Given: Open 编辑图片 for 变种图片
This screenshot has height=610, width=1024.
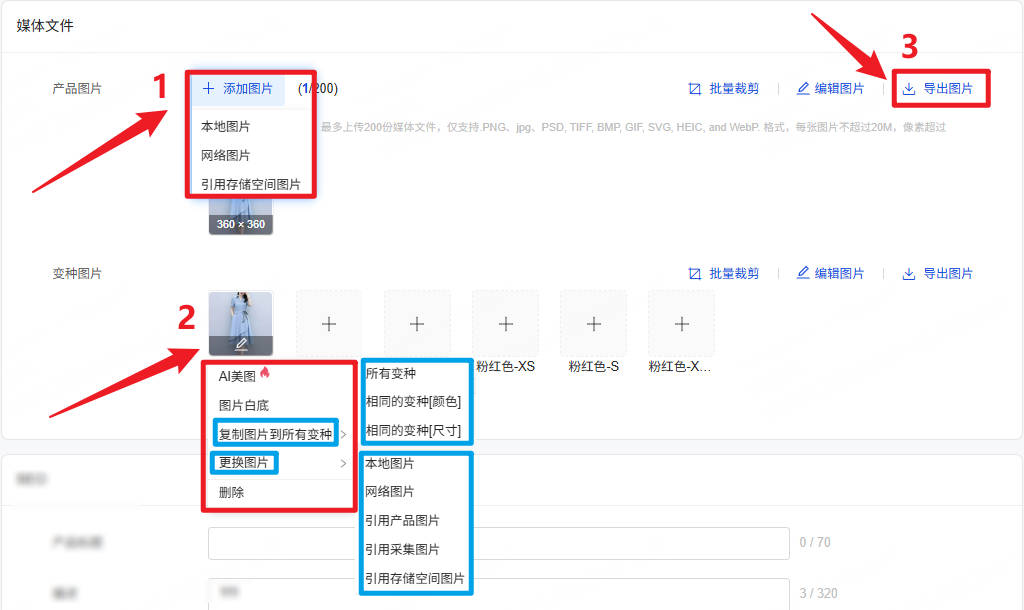Looking at the screenshot, I should (x=839, y=273).
